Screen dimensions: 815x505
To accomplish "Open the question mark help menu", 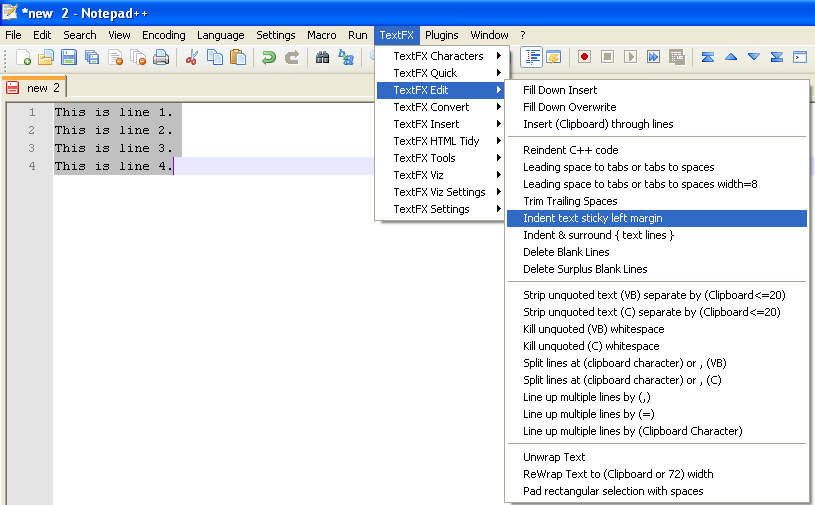I will click(523, 35).
